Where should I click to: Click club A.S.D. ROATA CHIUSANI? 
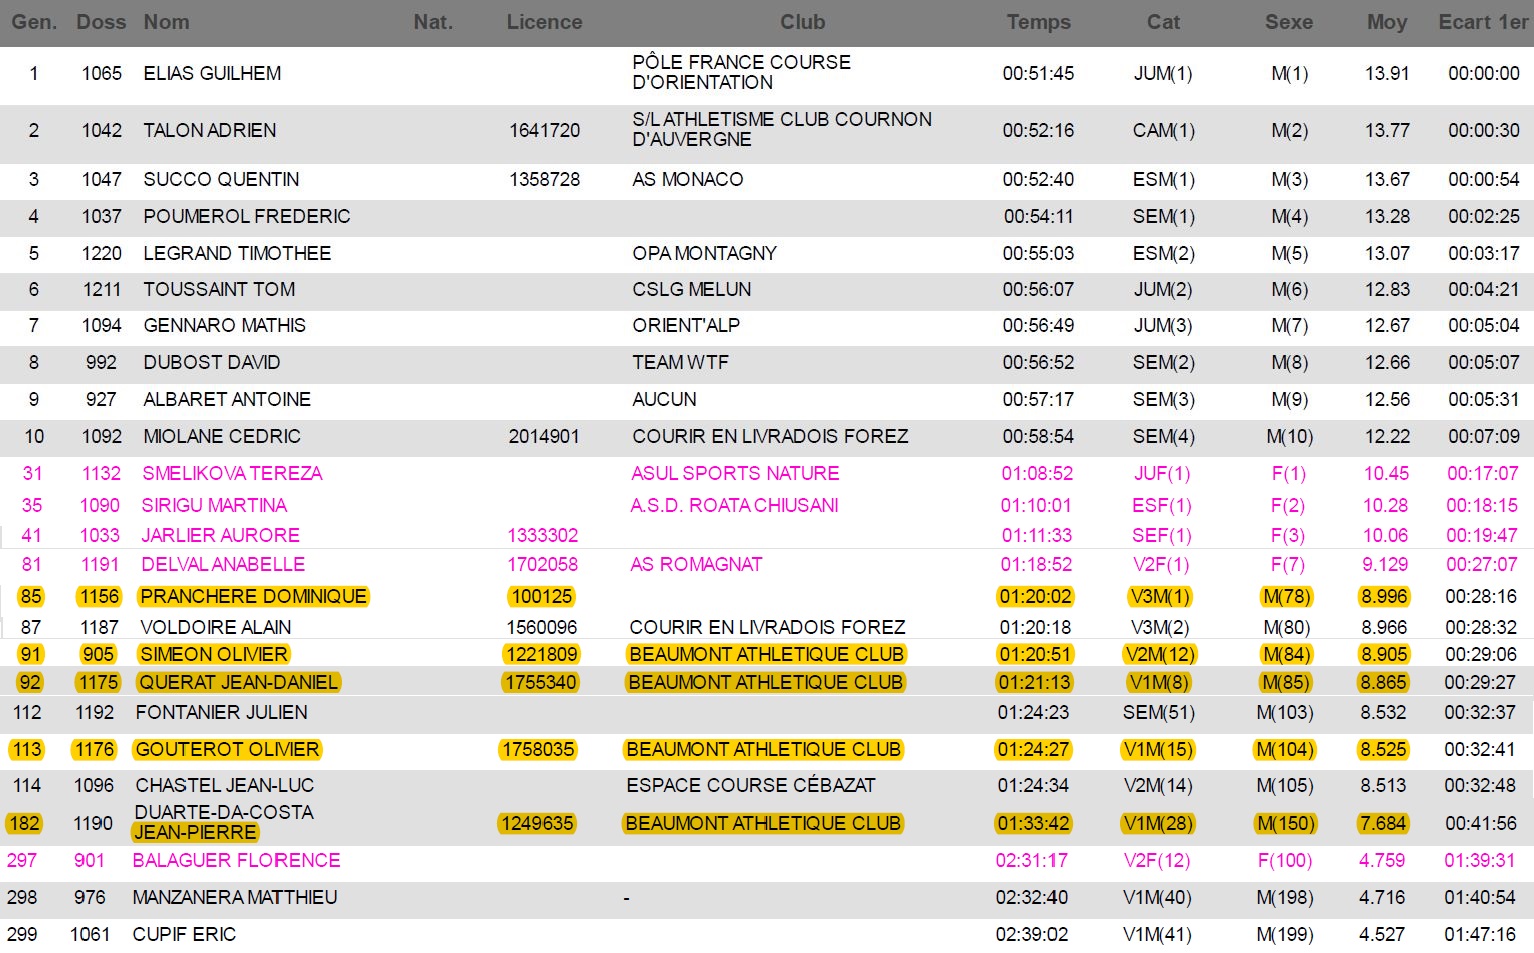(734, 505)
